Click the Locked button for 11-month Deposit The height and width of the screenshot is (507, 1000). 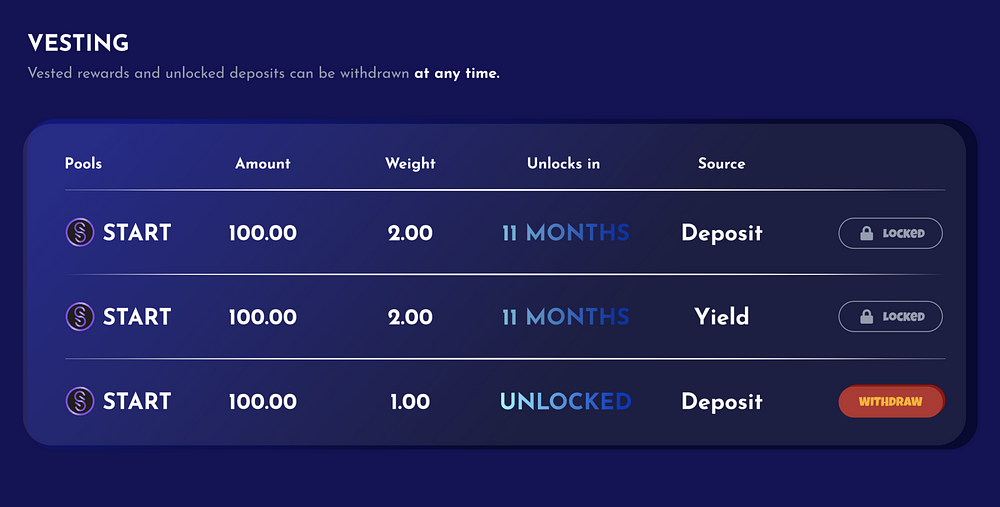[890, 233]
